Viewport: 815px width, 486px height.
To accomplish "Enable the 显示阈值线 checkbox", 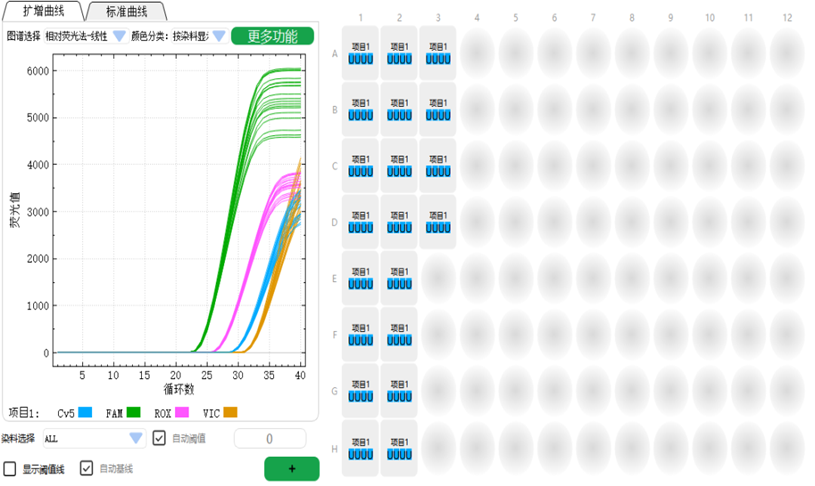I will click(10, 468).
